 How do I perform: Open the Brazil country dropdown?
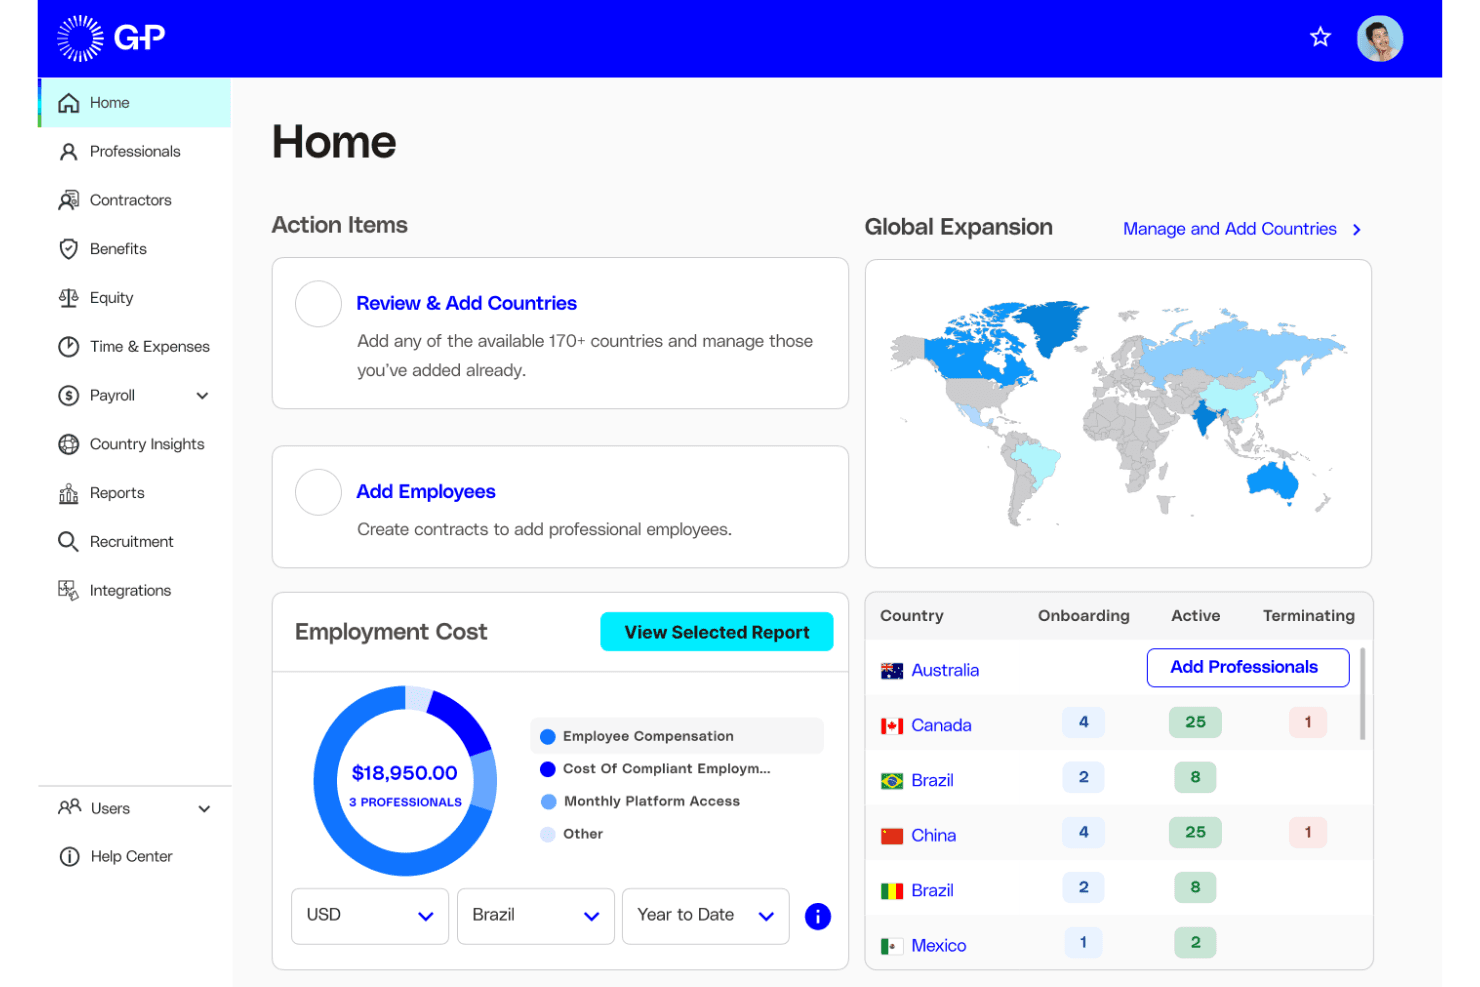536,916
